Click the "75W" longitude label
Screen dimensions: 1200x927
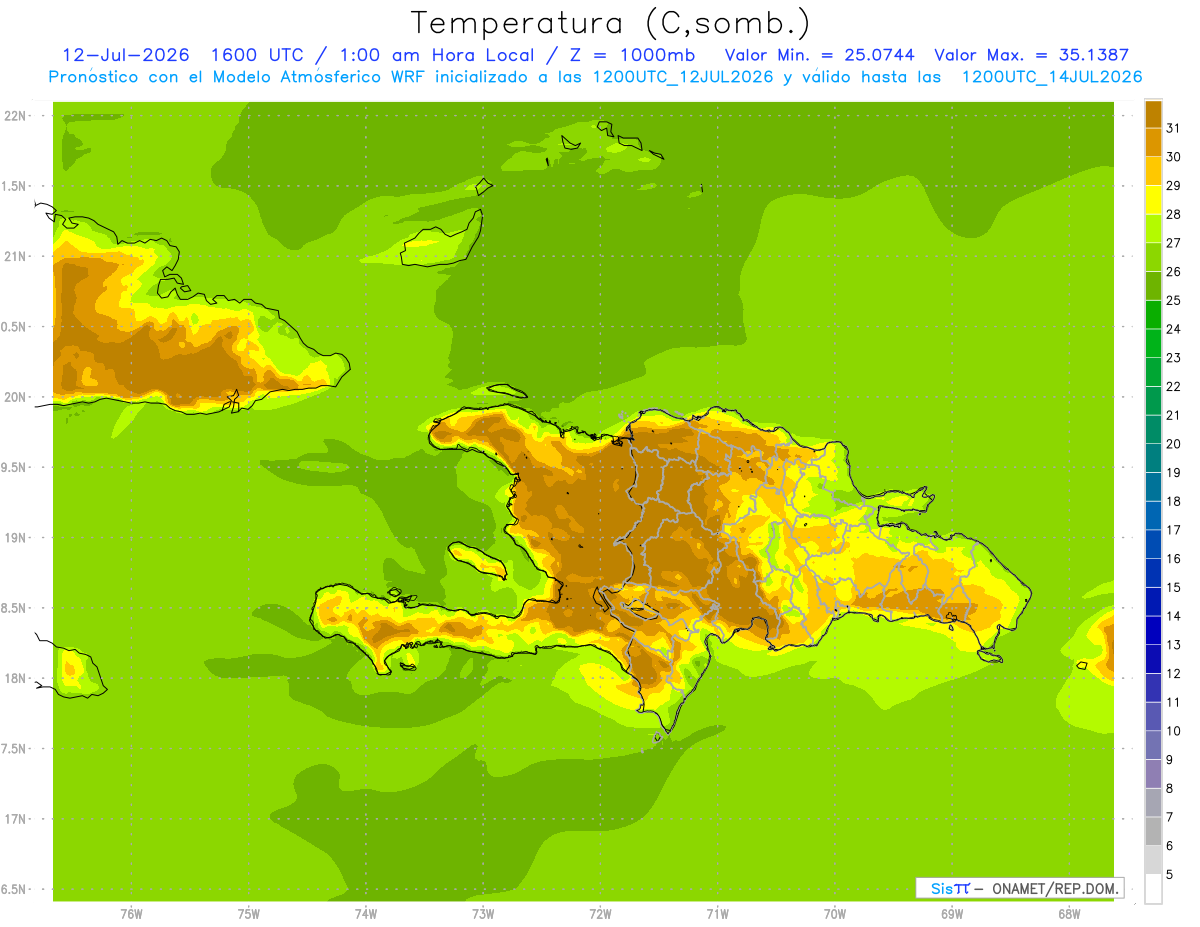248,914
